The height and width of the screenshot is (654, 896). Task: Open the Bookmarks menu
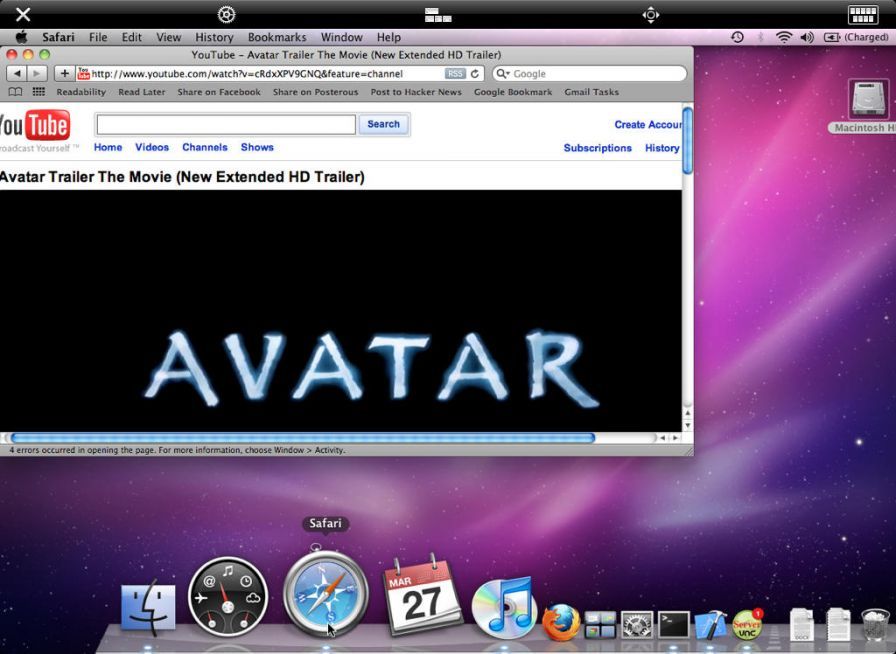(277, 37)
